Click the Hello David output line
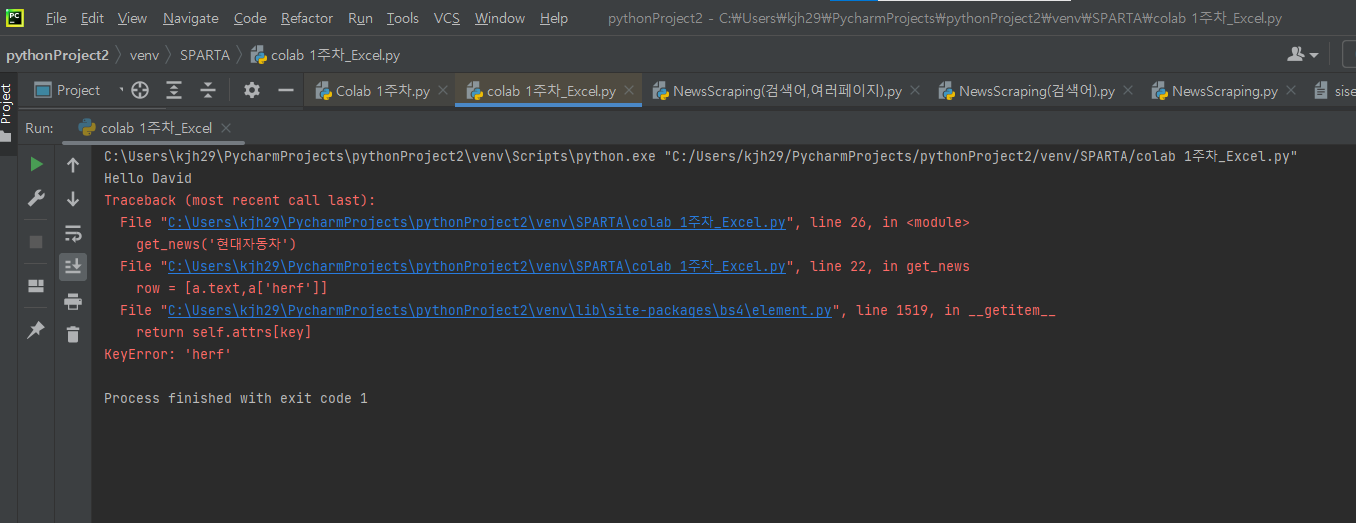Image resolution: width=1356 pixels, height=523 pixels. 148,178
